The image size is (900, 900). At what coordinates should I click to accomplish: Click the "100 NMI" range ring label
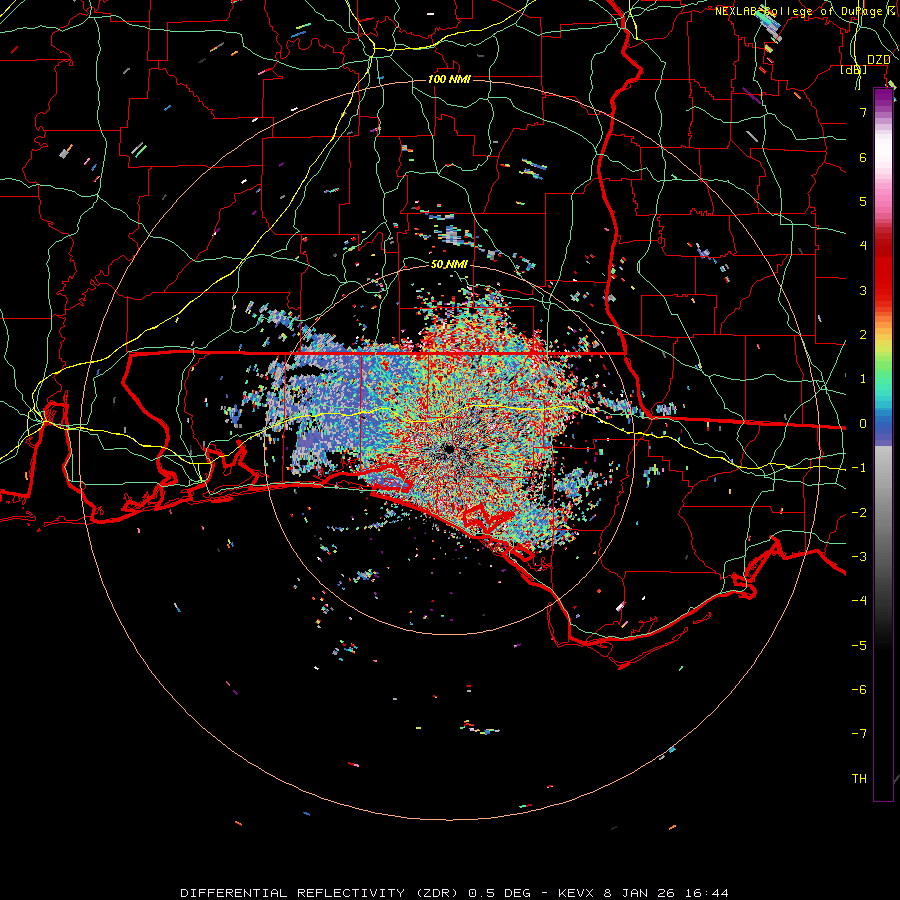(x=449, y=79)
